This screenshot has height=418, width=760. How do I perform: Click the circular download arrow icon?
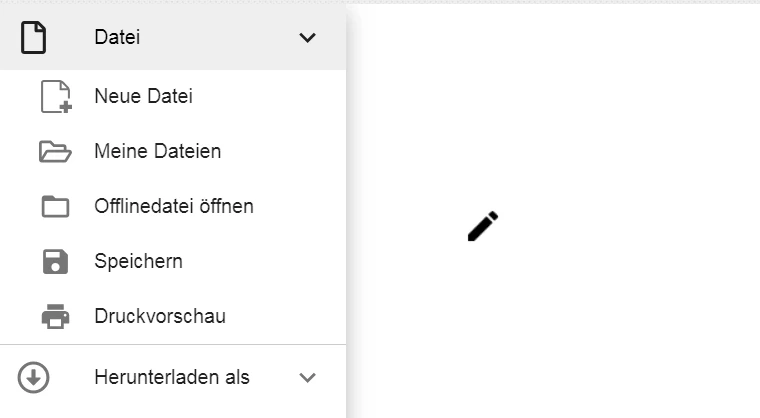(x=34, y=377)
